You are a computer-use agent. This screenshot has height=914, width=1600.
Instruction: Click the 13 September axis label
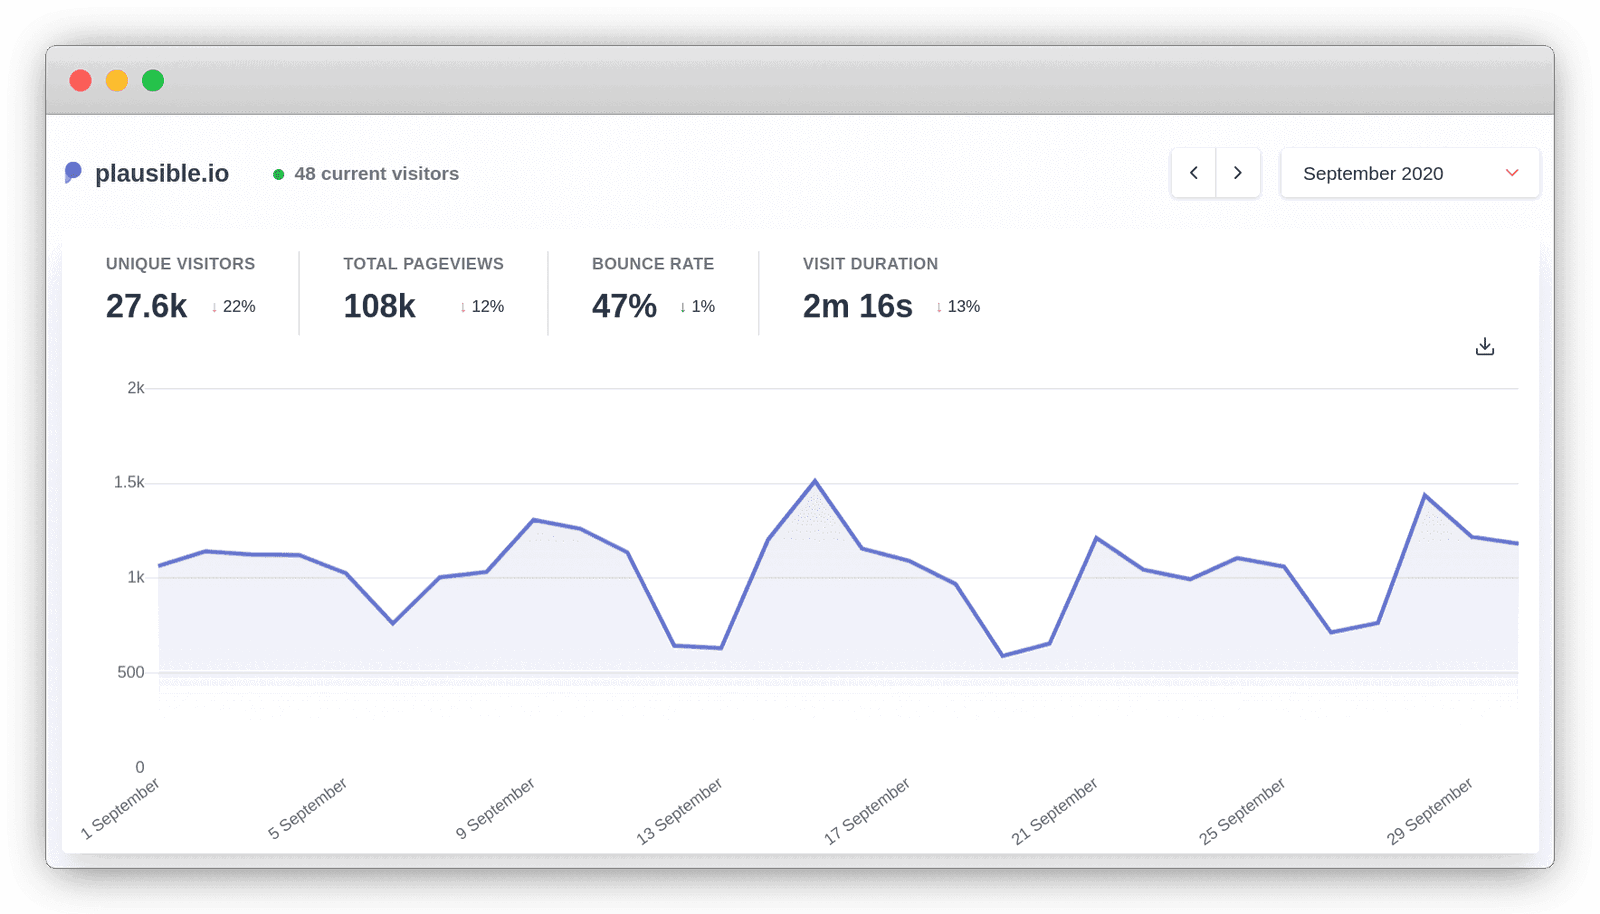680,811
